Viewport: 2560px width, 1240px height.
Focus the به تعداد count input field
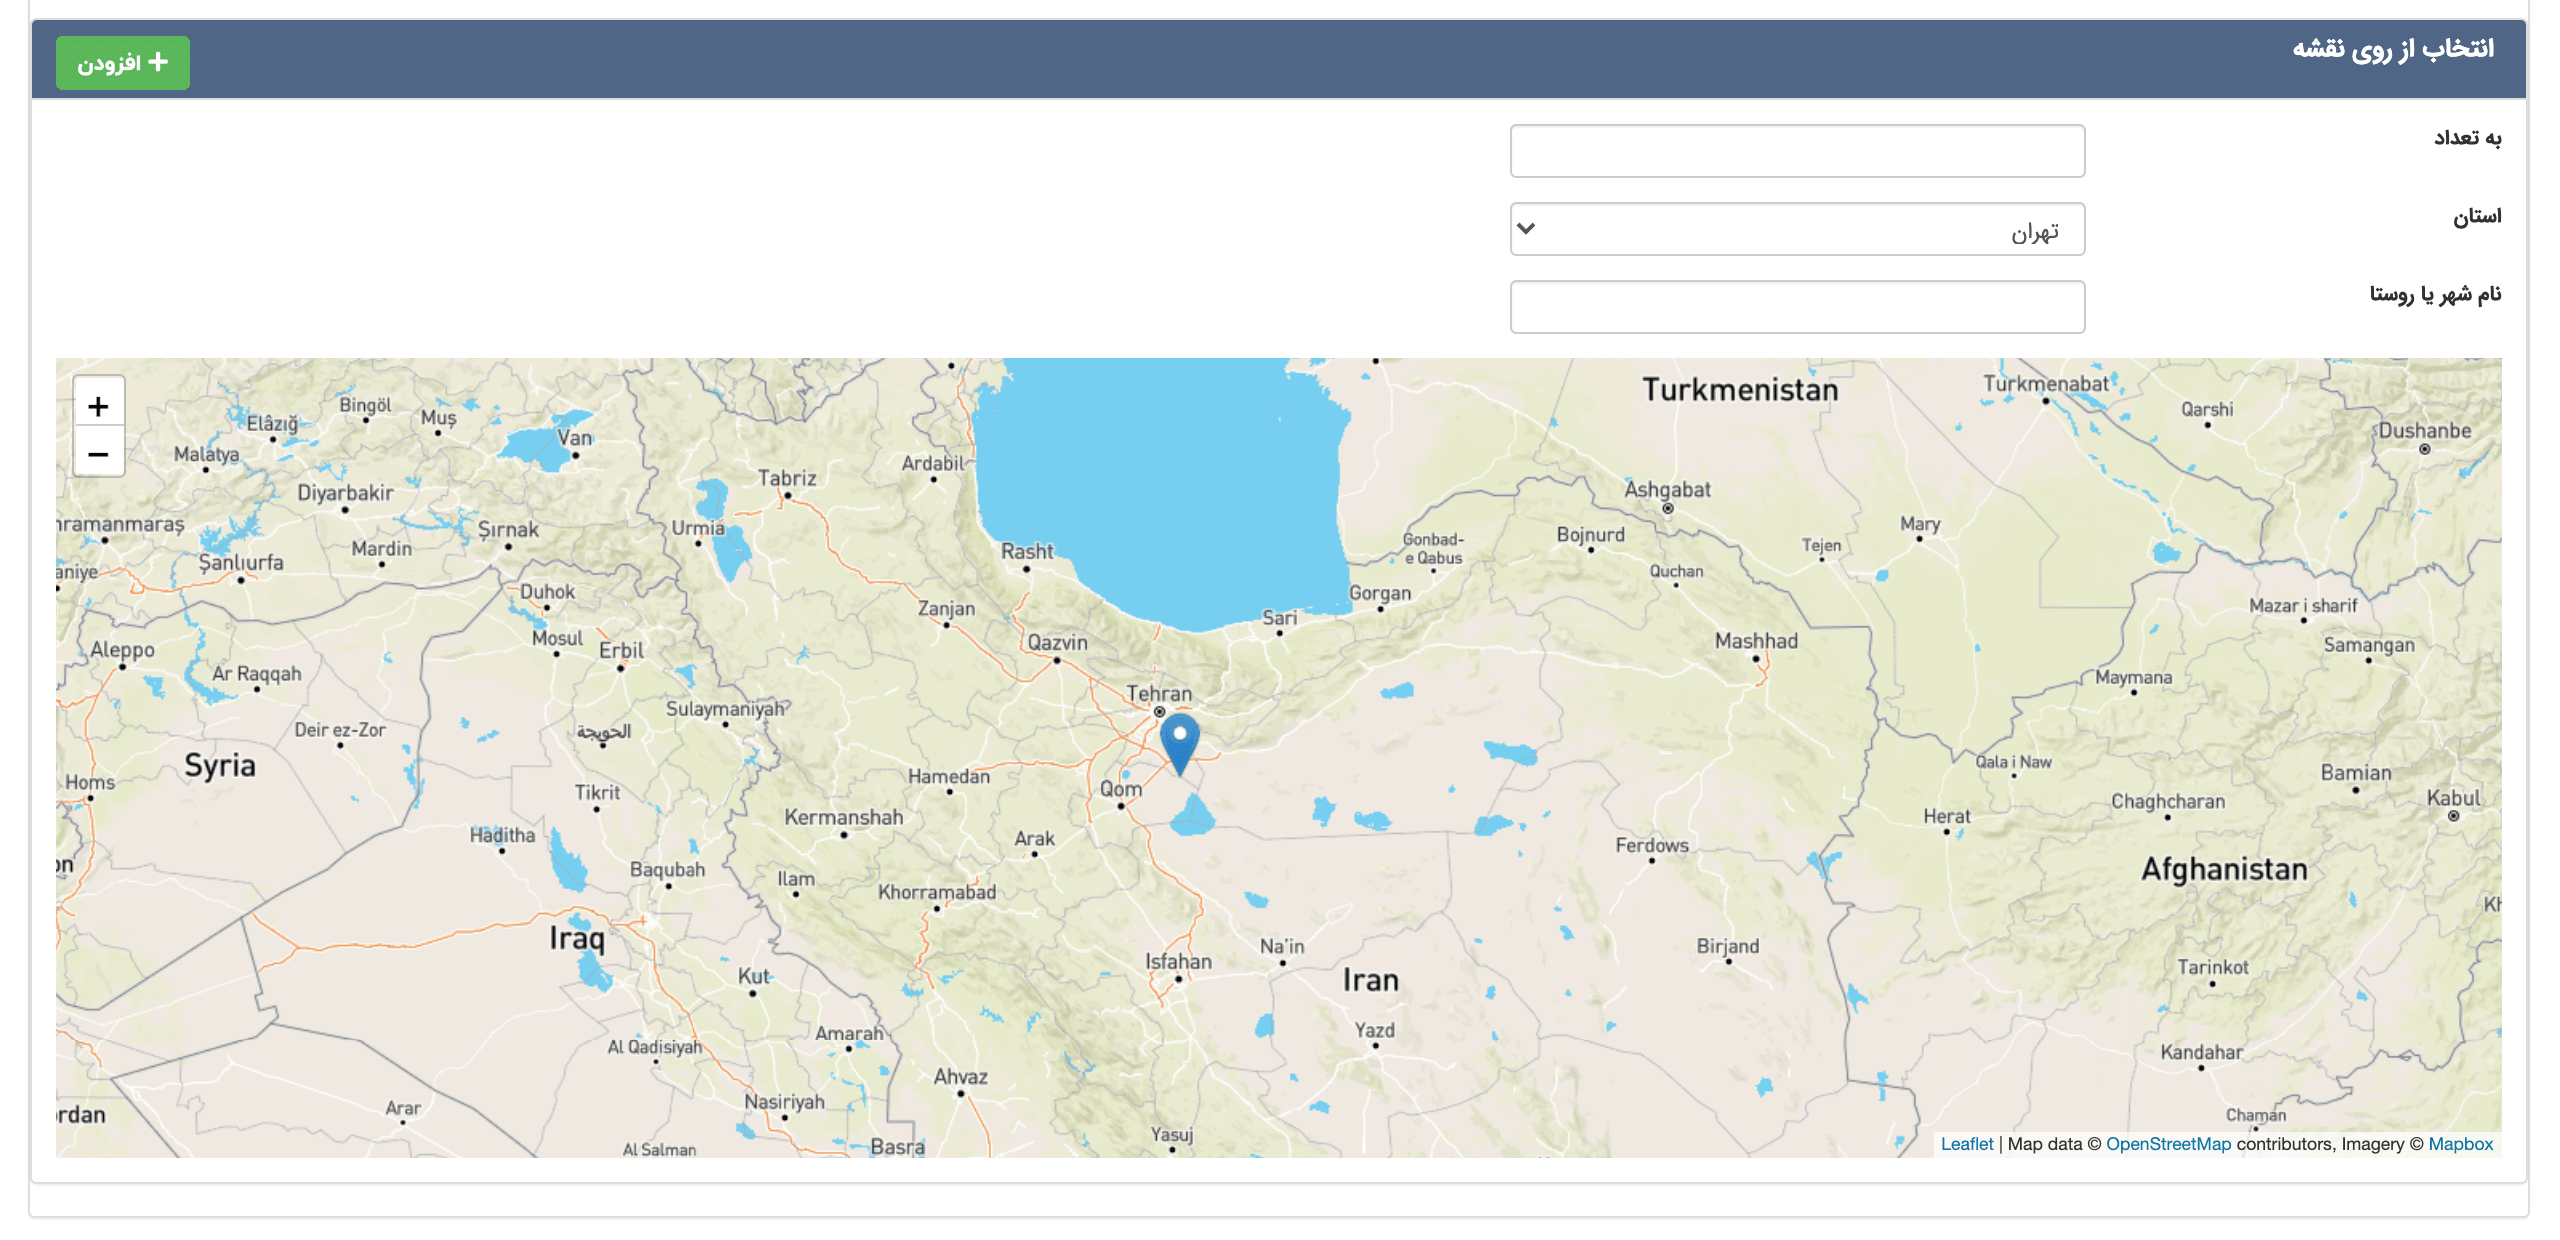coord(1797,151)
